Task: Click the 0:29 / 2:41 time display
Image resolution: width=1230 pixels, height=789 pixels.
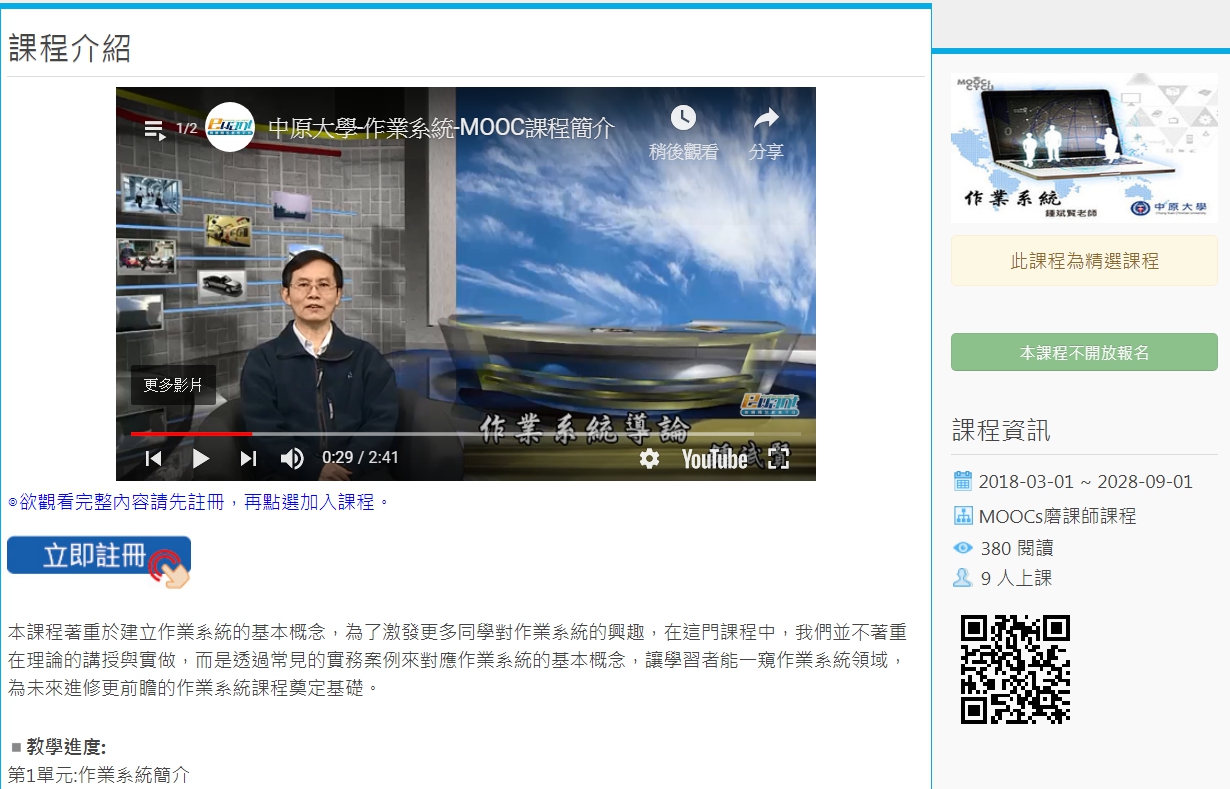Action: (x=360, y=458)
